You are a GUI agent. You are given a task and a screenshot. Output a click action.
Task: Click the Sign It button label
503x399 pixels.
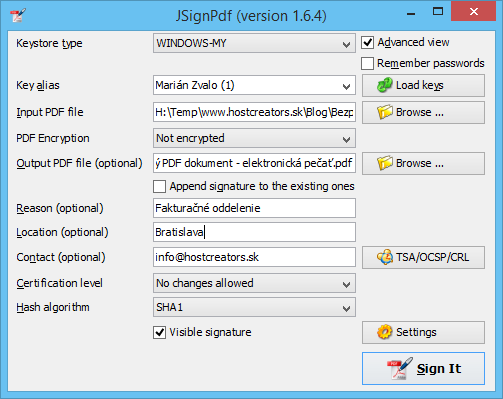click(x=439, y=369)
